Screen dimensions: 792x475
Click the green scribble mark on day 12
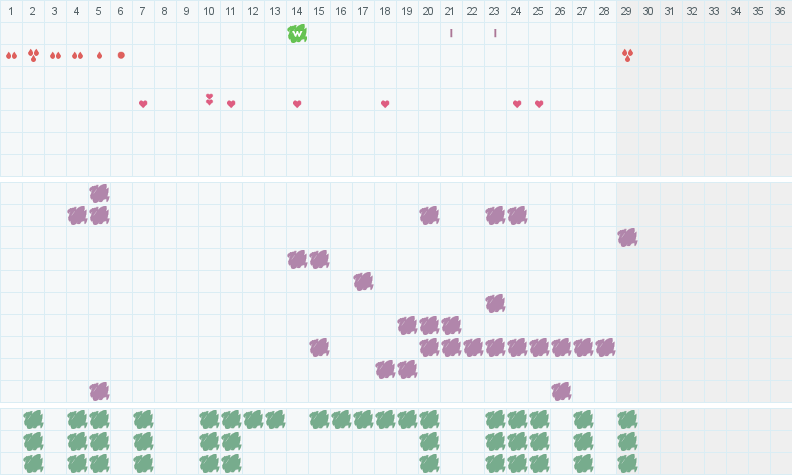tap(253, 419)
